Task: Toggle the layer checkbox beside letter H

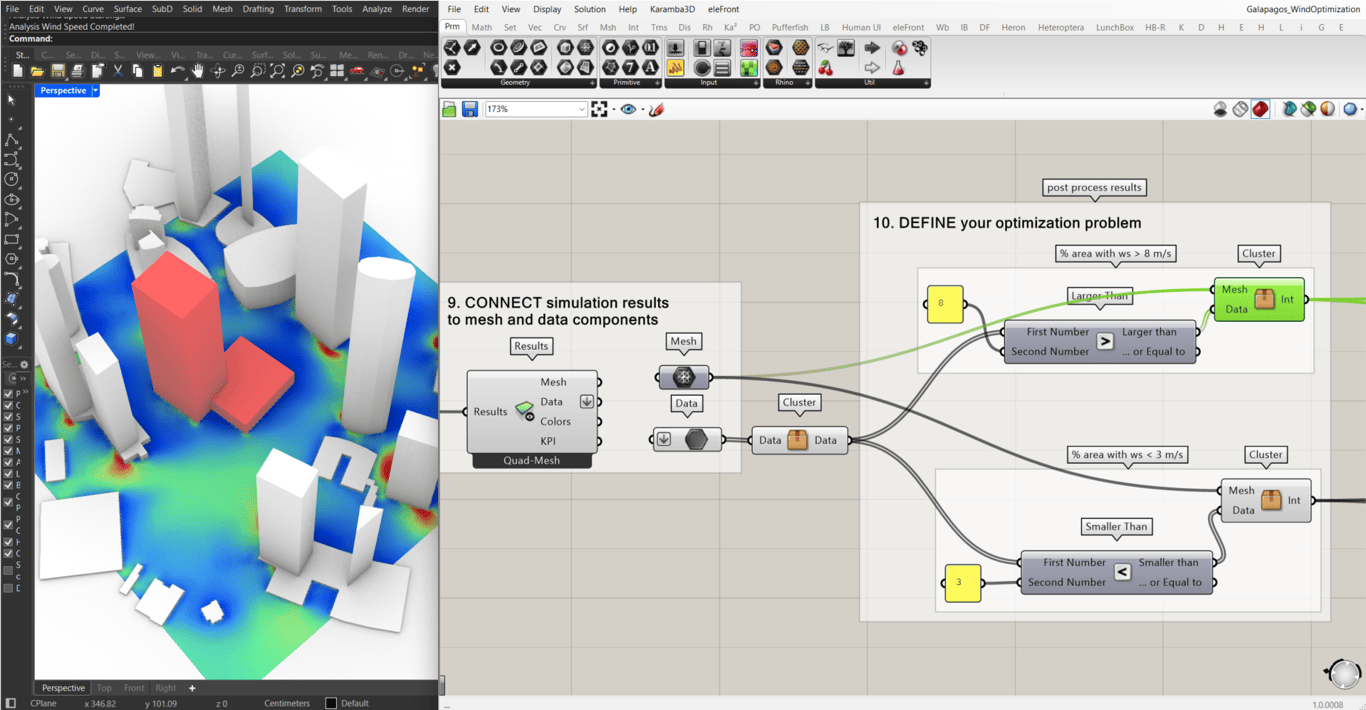Action: [8, 542]
